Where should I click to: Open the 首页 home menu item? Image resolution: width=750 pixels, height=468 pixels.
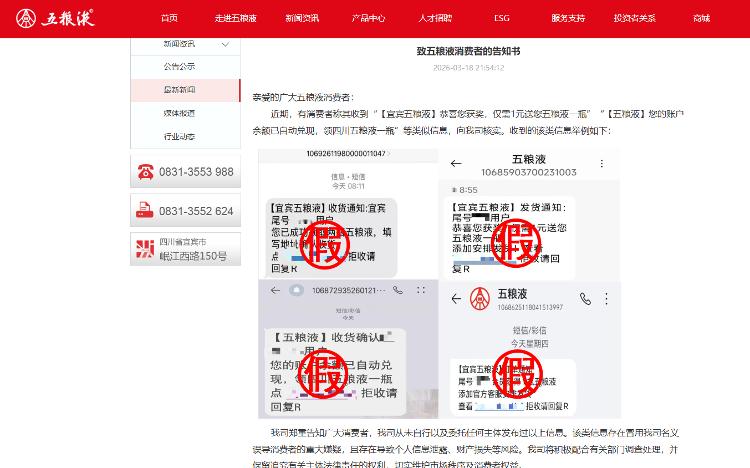[x=169, y=18]
